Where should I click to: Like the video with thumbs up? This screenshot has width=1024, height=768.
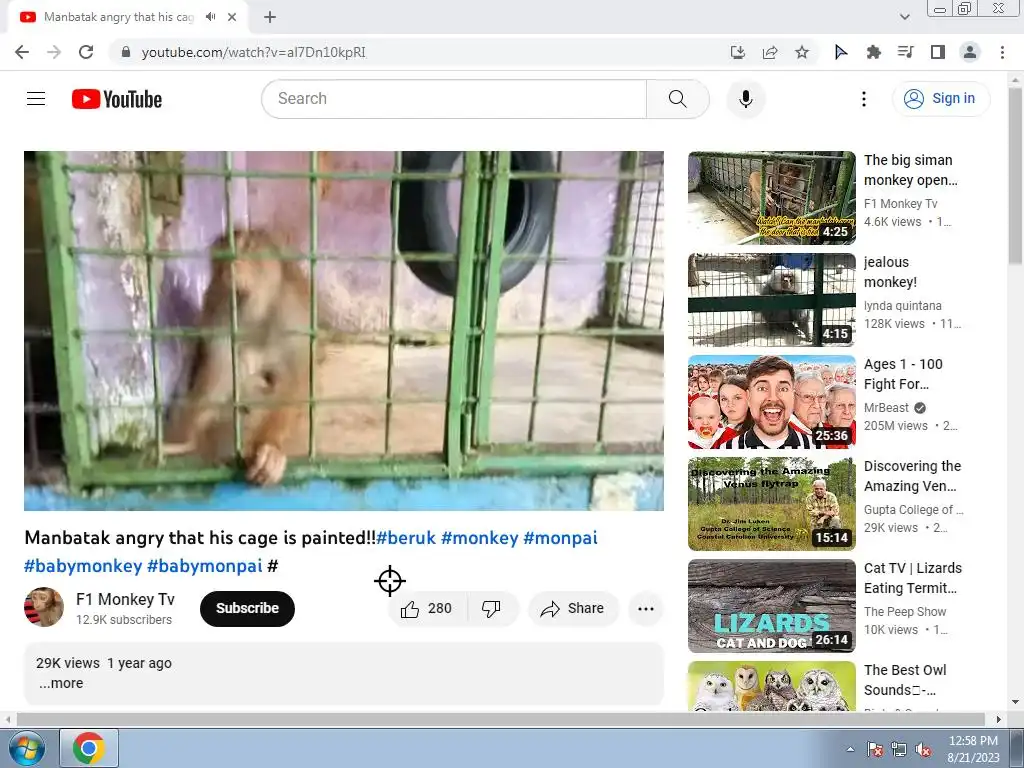pyautogui.click(x=427, y=609)
